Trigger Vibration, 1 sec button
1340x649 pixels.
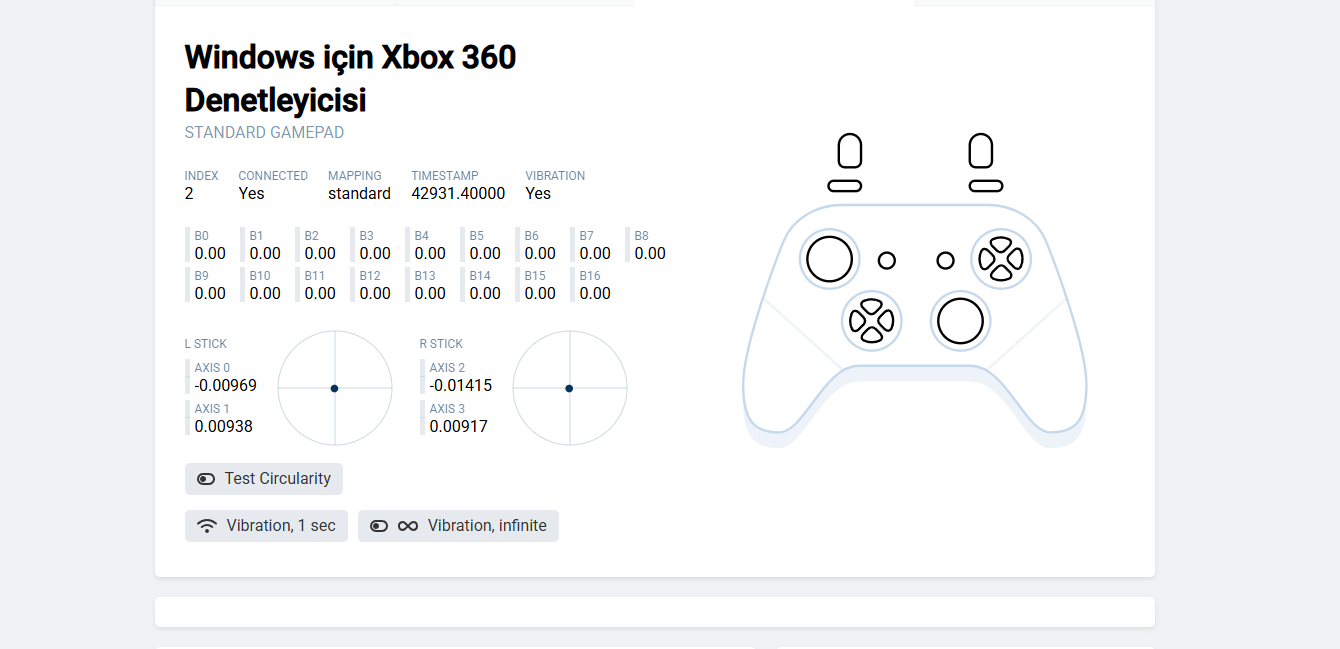pyautogui.click(x=266, y=526)
